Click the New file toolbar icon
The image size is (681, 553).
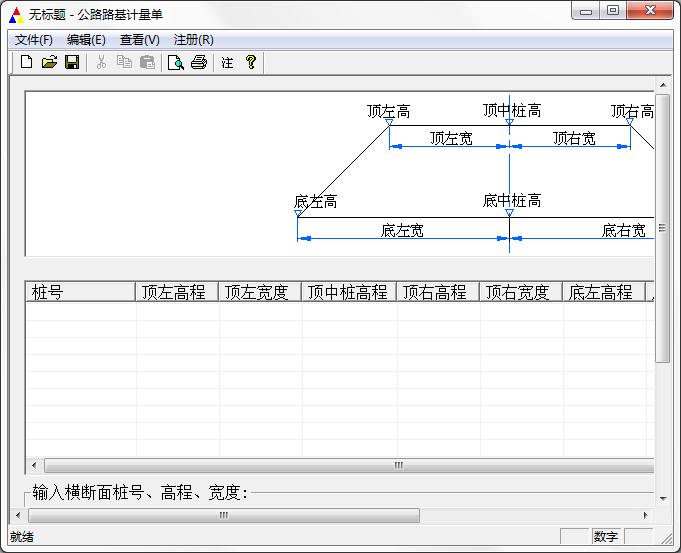27,62
